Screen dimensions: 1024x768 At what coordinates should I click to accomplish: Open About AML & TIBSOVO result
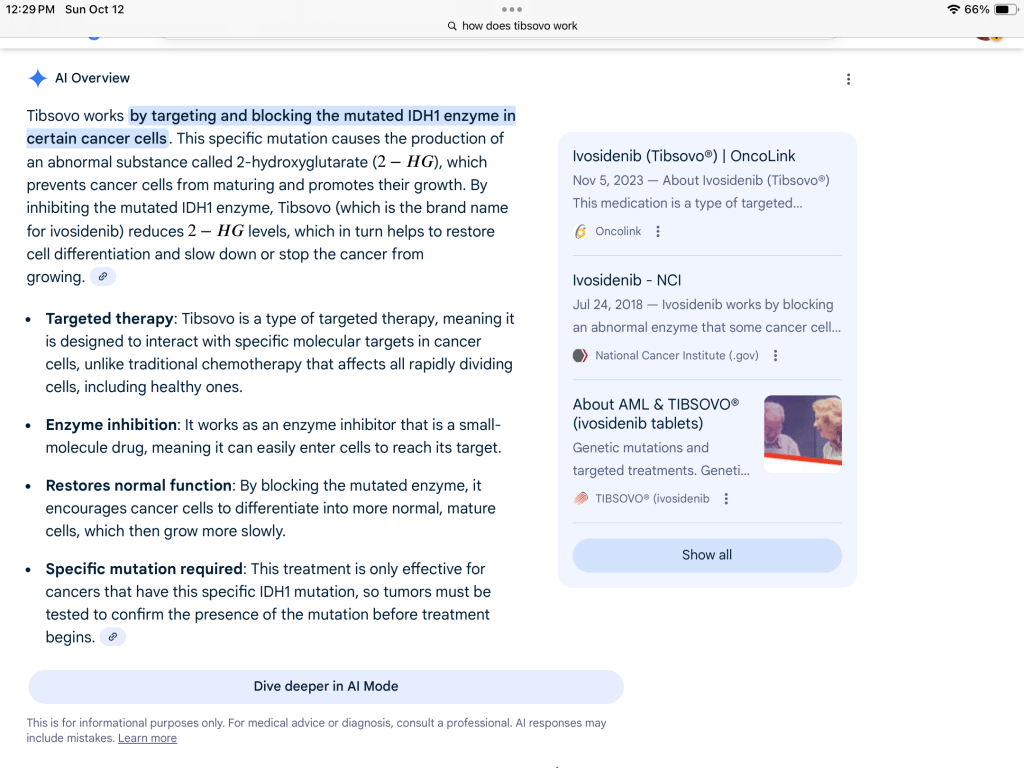click(655, 413)
